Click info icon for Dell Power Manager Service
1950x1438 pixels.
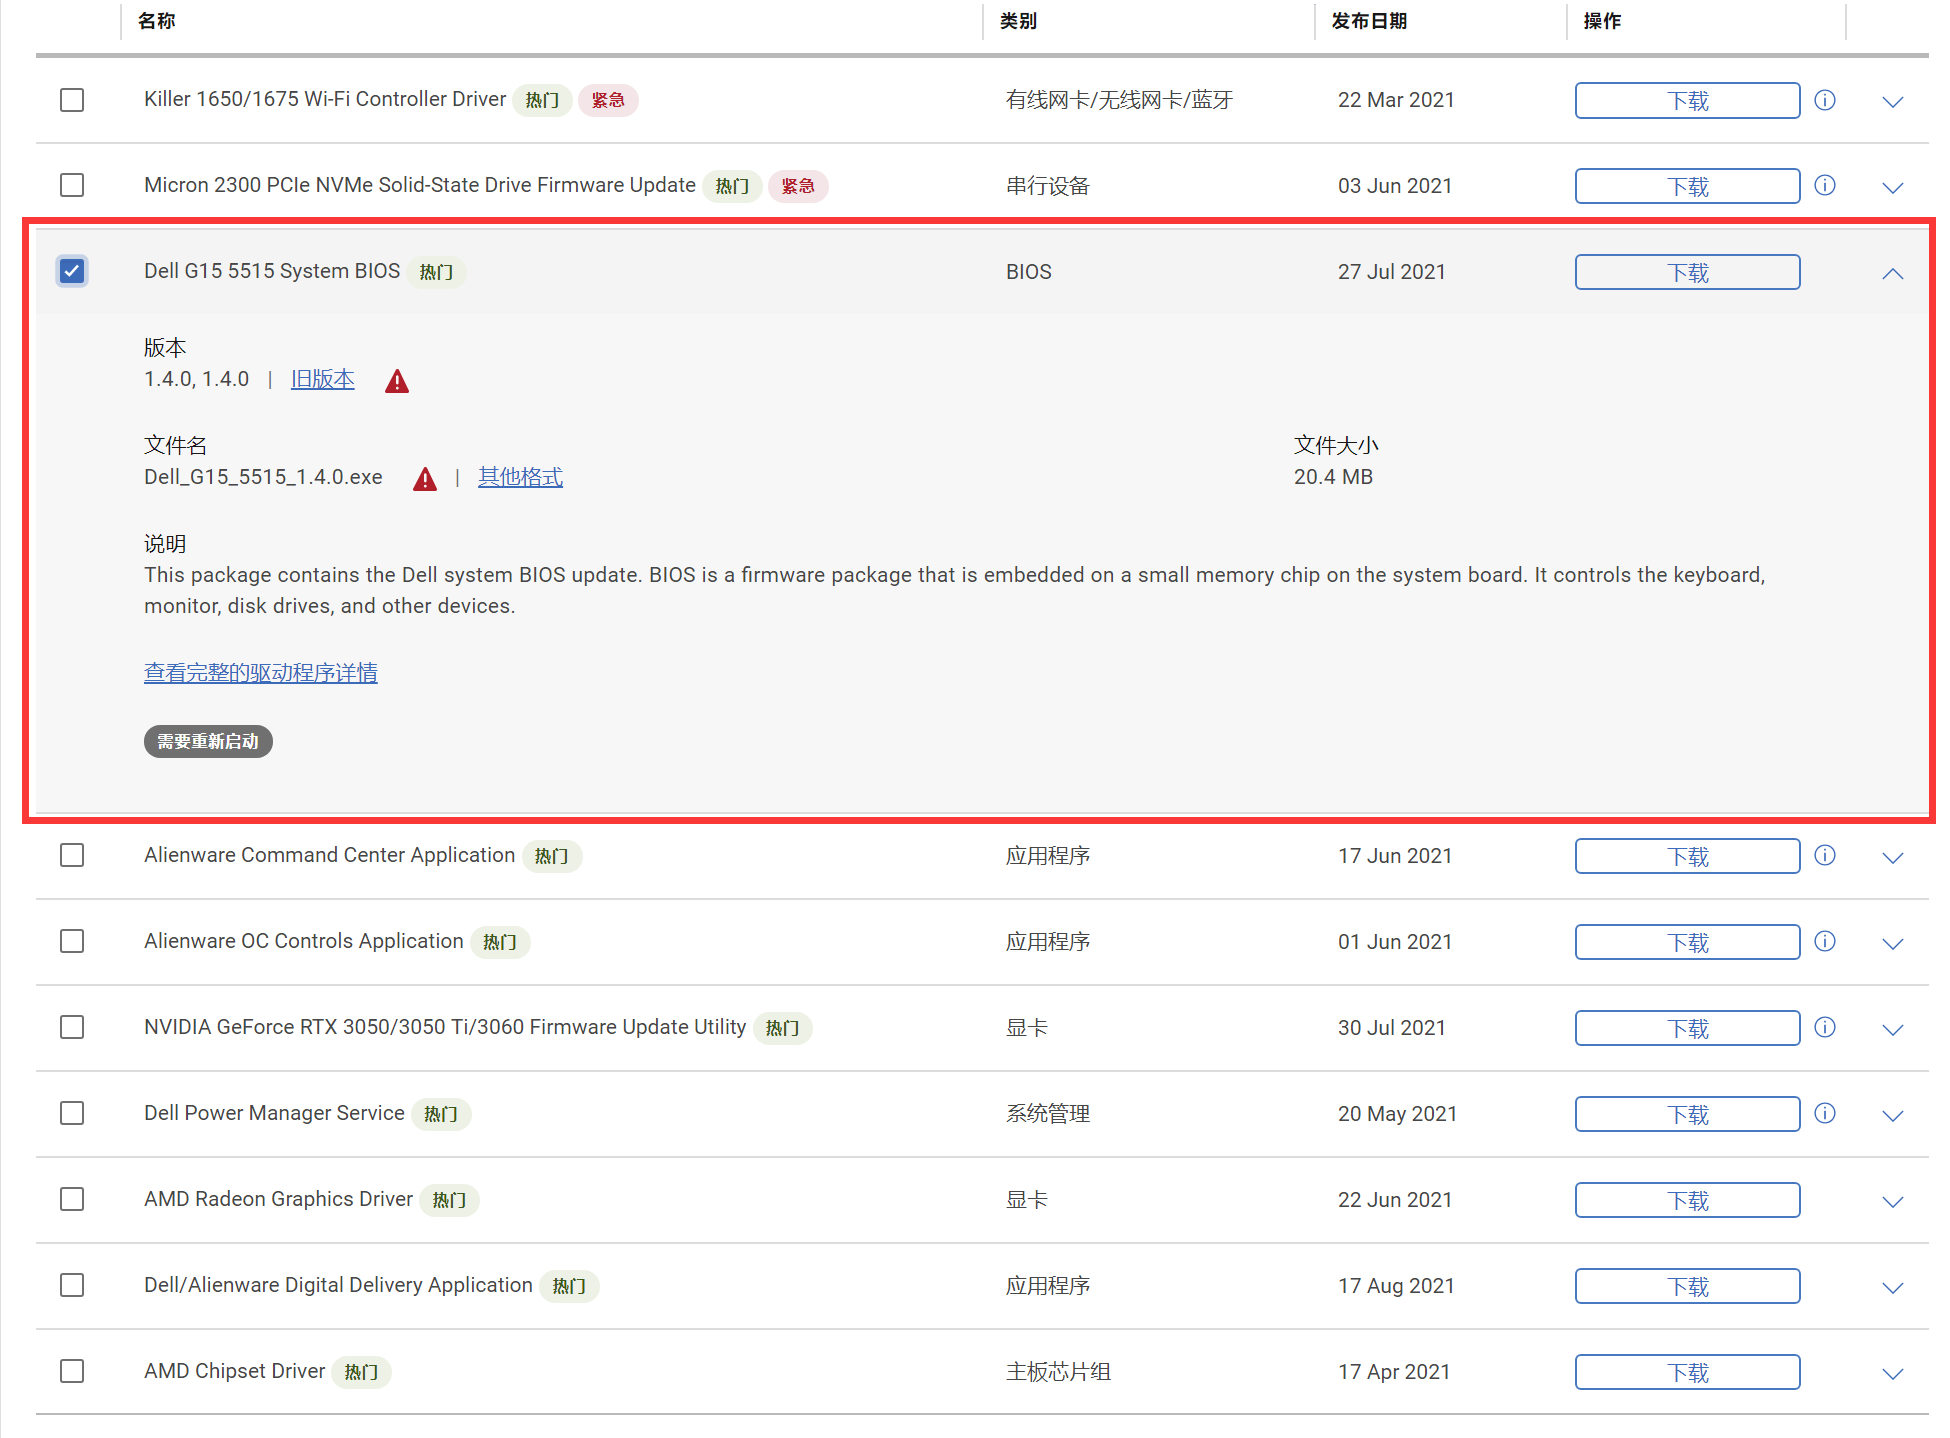(1824, 1114)
